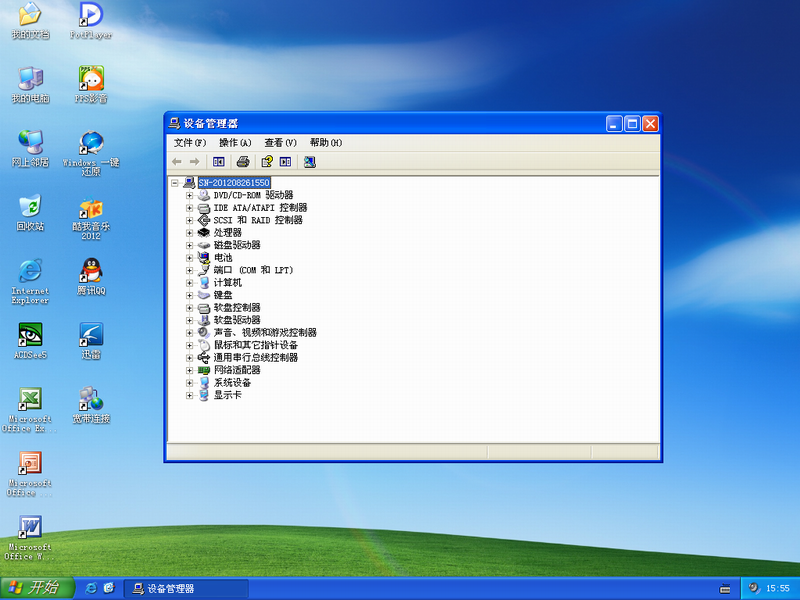Click the Print toolbar icon
Image resolution: width=800 pixels, height=600 pixels.
(x=242, y=162)
